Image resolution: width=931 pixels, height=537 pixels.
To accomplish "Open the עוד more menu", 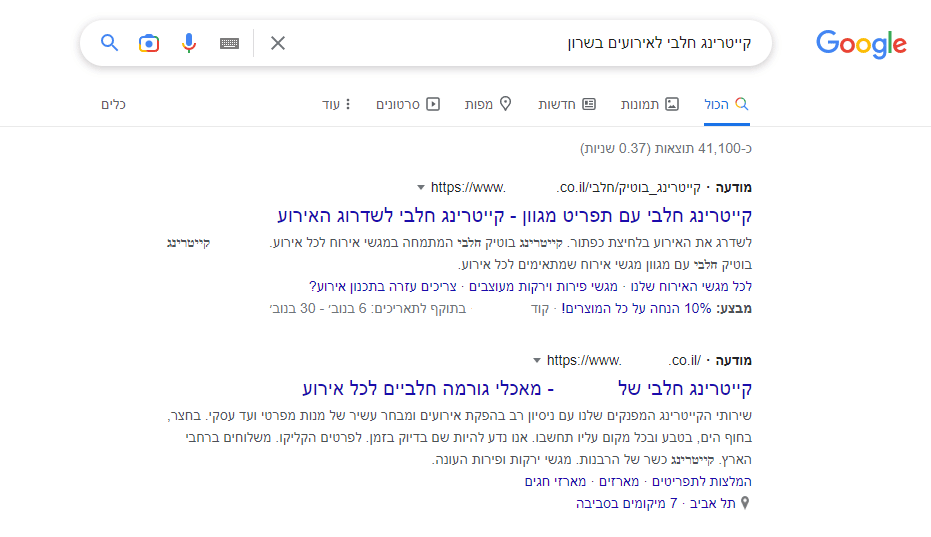I will click(x=336, y=105).
